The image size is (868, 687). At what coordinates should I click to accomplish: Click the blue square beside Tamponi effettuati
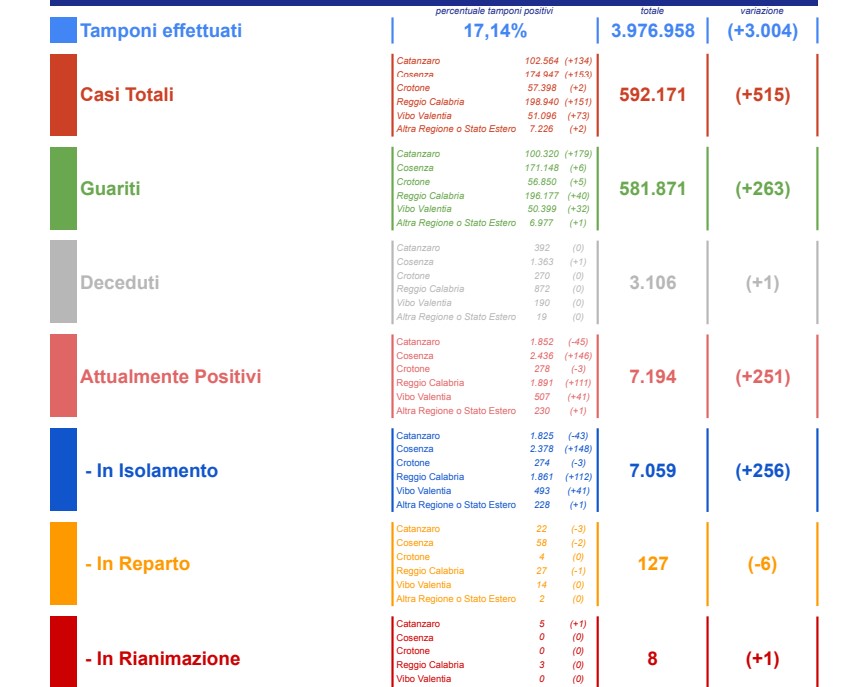[62, 30]
